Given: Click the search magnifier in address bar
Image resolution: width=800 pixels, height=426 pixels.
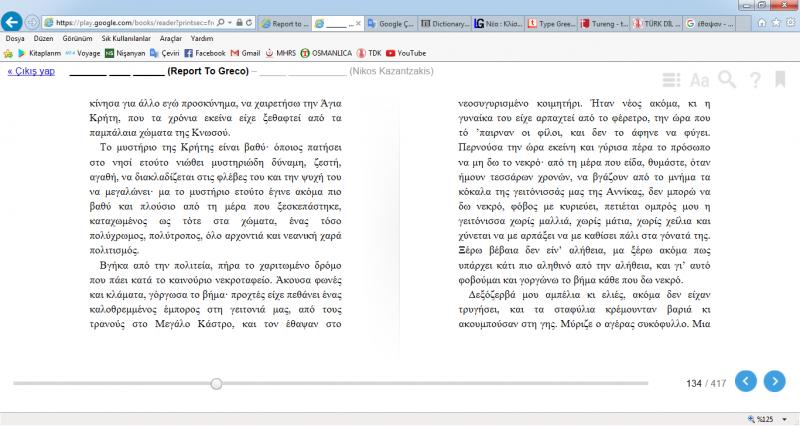Looking at the screenshot, I should coord(220,22).
